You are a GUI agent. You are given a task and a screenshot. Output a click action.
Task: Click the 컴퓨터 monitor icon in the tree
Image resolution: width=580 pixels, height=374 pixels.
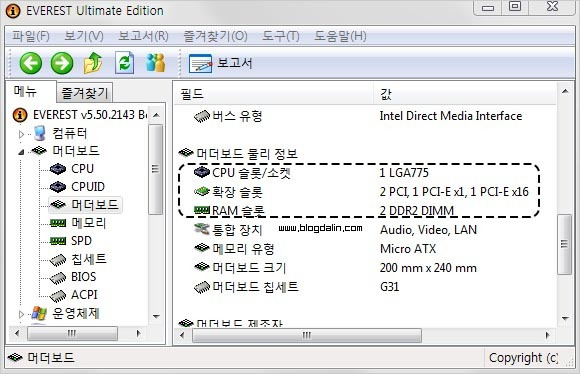(x=39, y=133)
